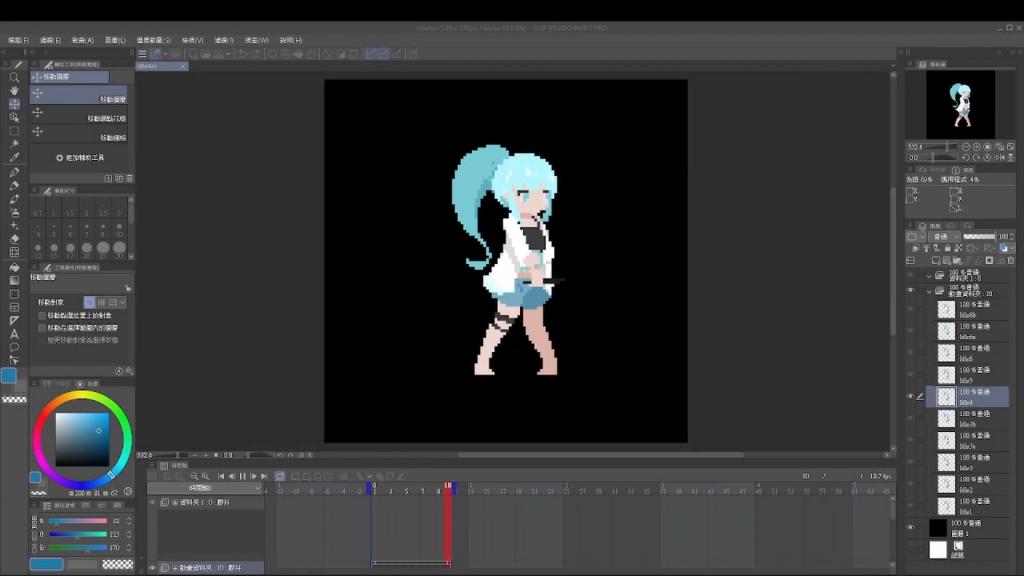This screenshot has width=1024, height=576.
Task: Open the save options dropdown arrow
Action: point(227,54)
